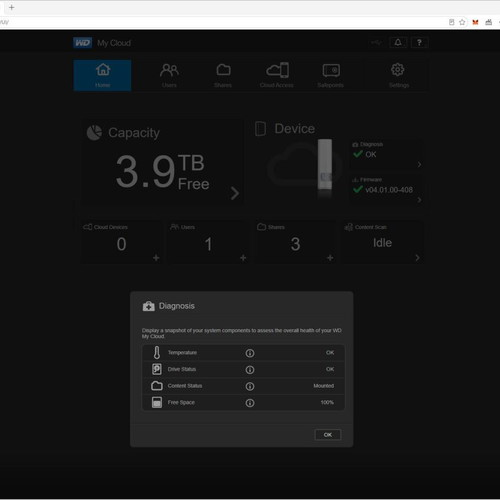Confirm the Diagnosis dialog with OK
Image resolution: width=500 pixels, height=500 pixels.
[x=328, y=435]
